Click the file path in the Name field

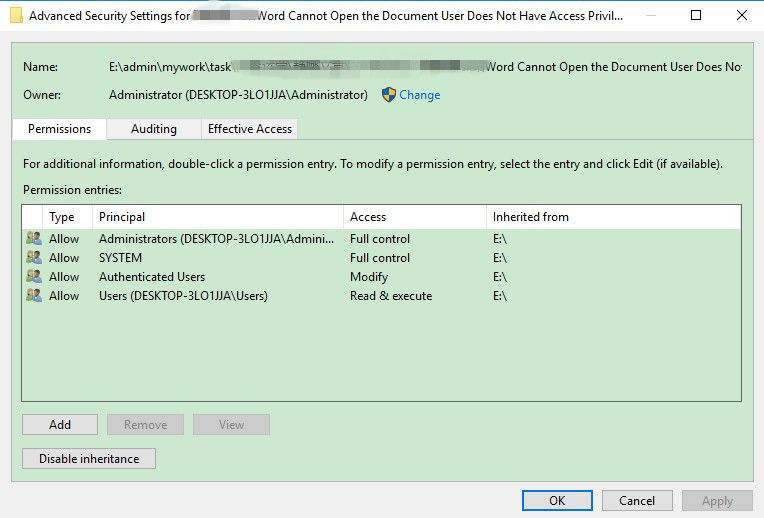point(425,67)
